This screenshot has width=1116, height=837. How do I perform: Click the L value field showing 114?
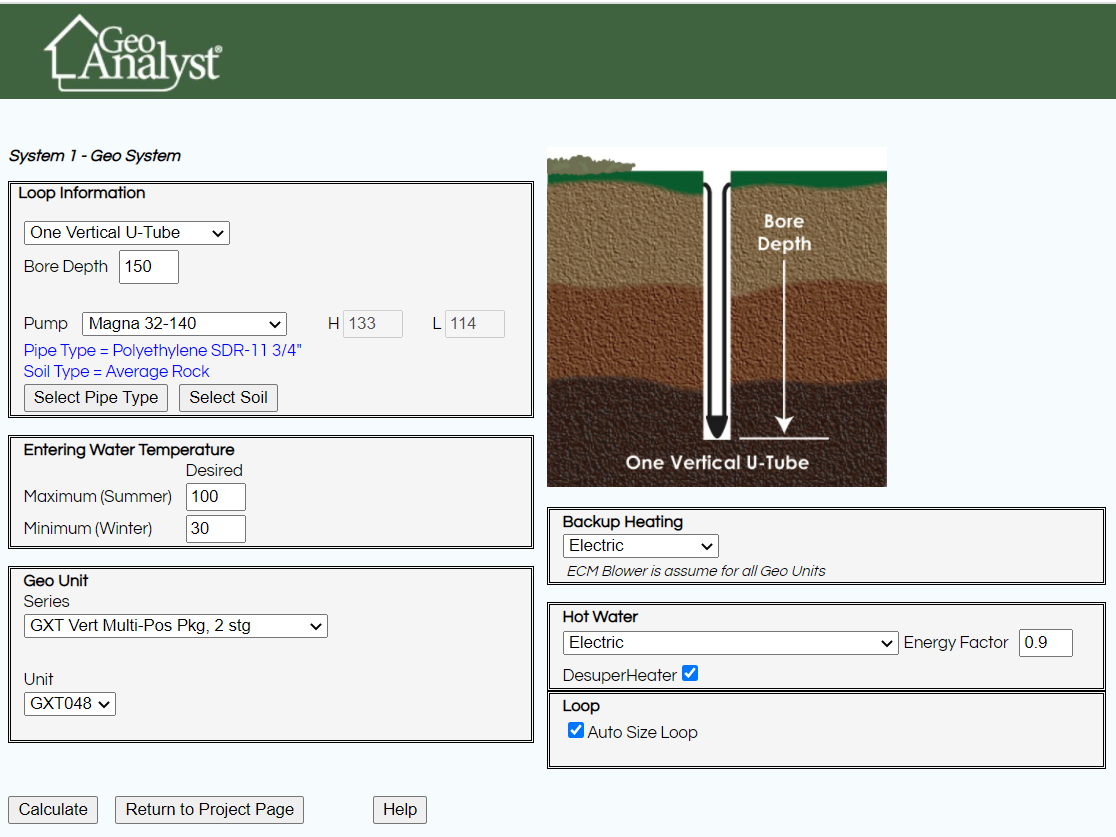(475, 324)
